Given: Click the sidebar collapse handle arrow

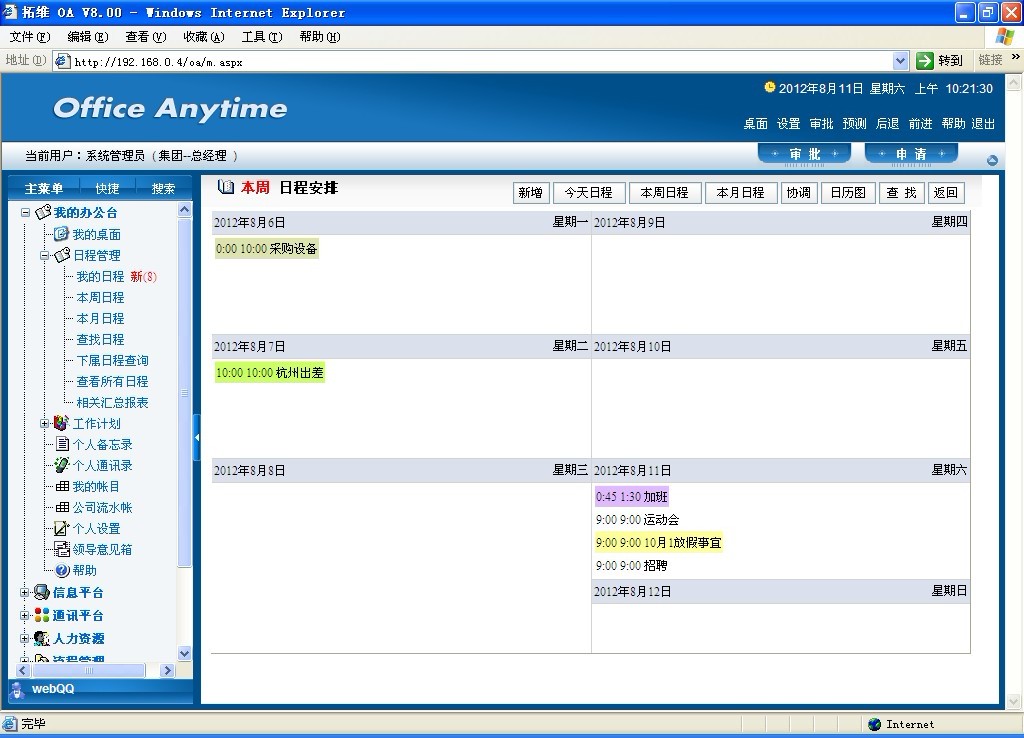Looking at the screenshot, I should pyautogui.click(x=196, y=437).
